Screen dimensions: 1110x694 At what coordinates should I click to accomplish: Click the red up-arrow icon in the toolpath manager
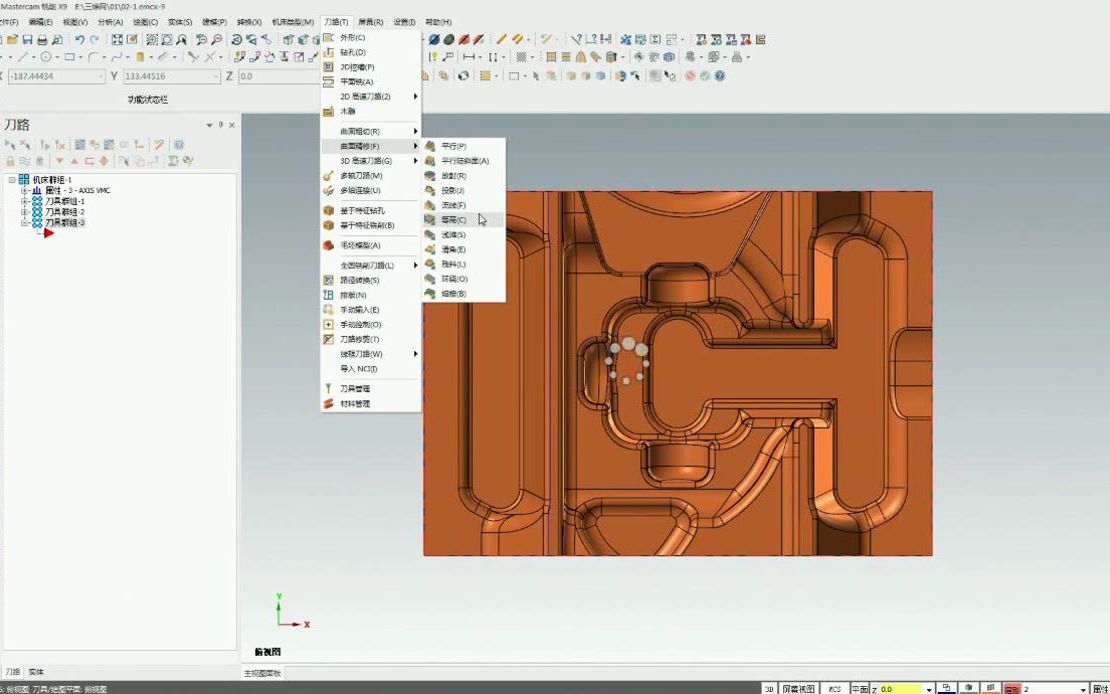coord(74,161)
